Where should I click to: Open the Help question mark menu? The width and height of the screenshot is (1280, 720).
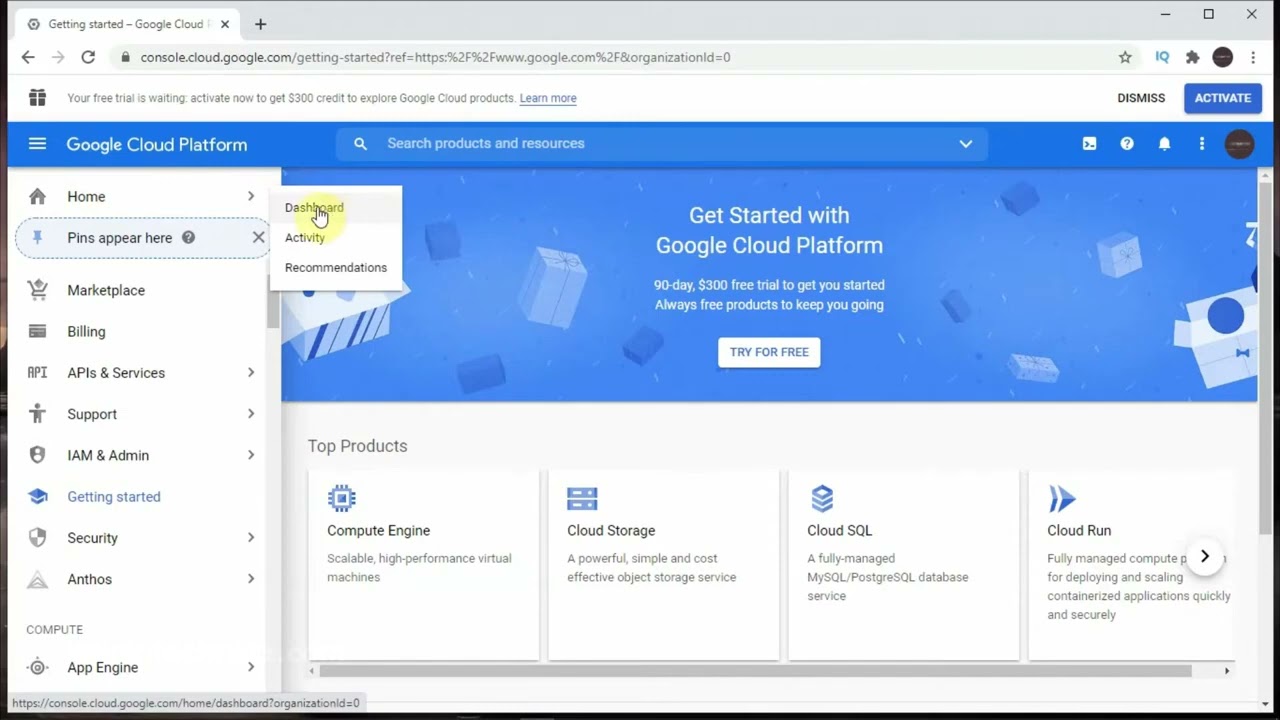1127,144
